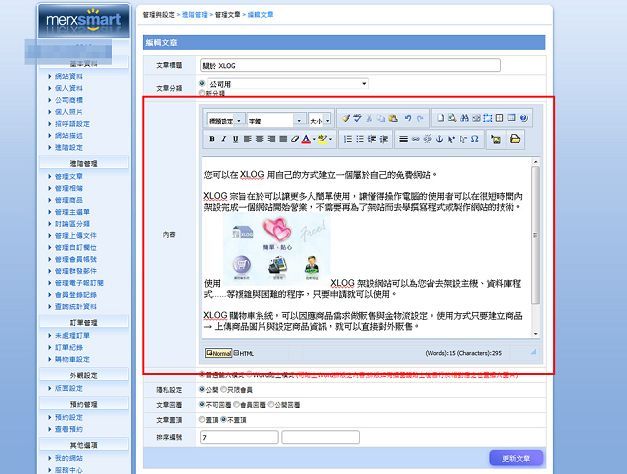Click the sort number field containing 7
The height and width of the screenshot is (474, 627).
239,437
